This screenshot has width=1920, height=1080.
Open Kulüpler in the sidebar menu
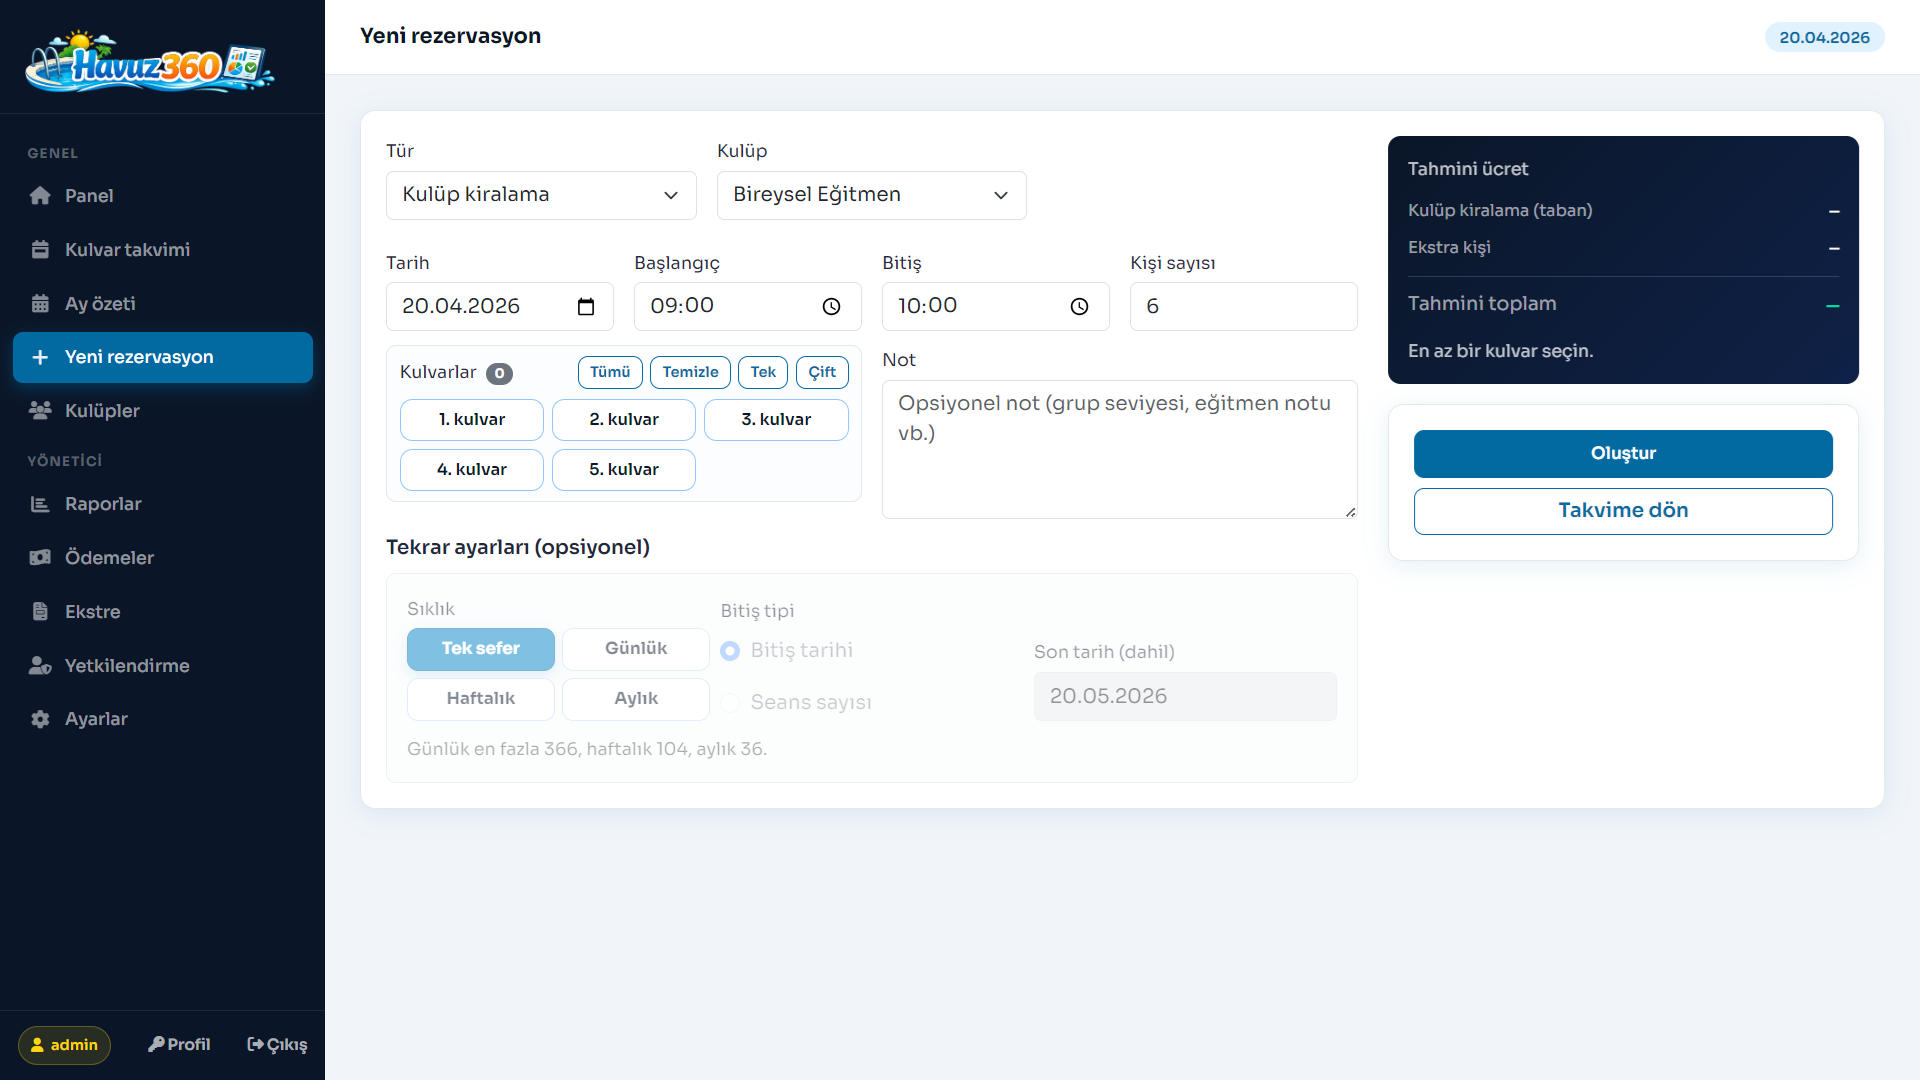click(102, 411)
